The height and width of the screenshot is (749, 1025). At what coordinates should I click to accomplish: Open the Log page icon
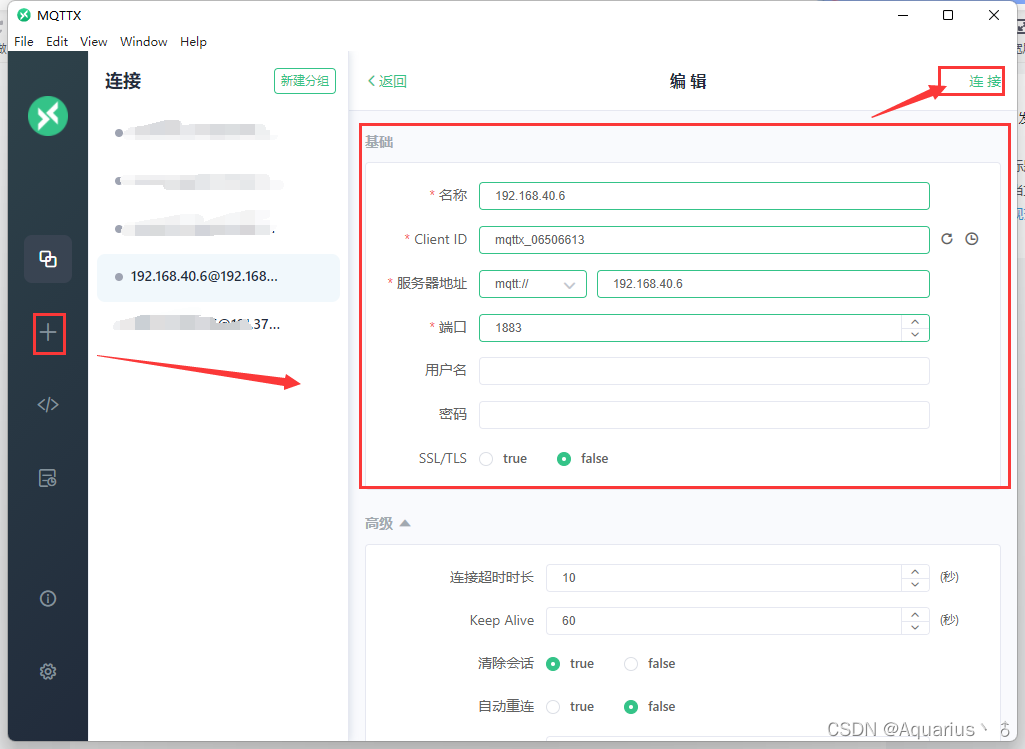tap(48, 478)
